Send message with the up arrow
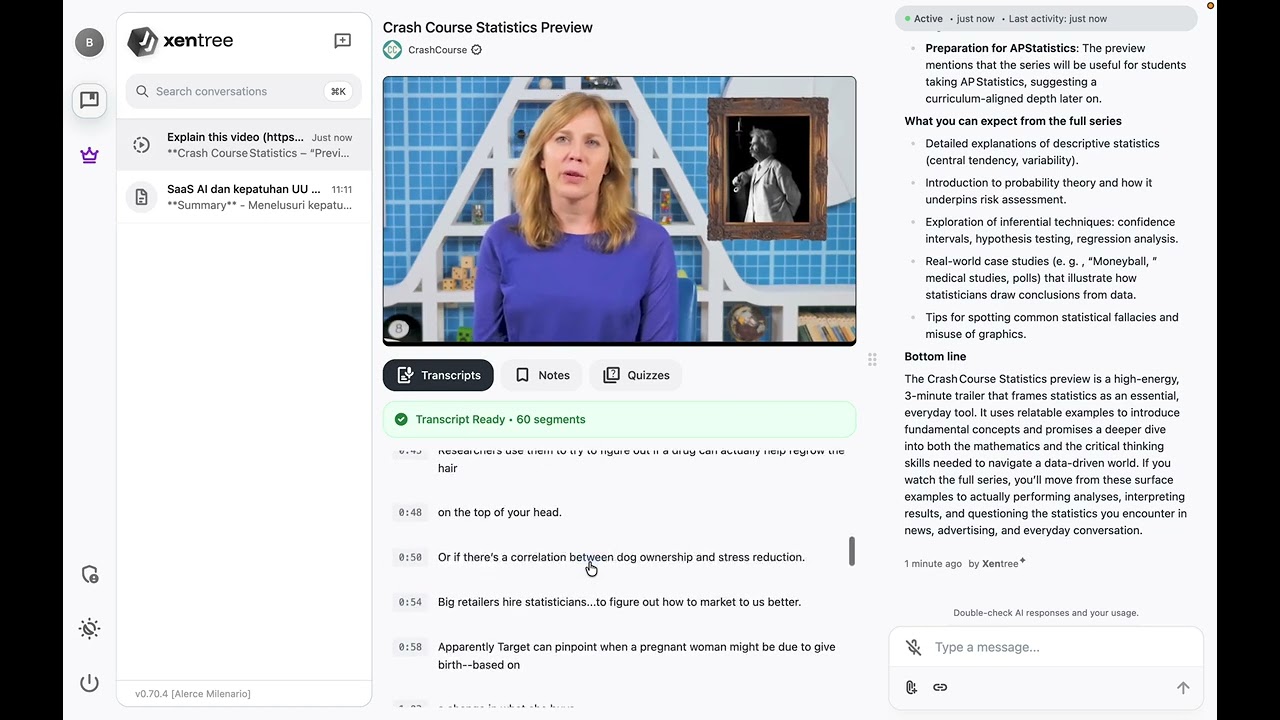This screenshot has height=720, width=1280. tap(1183, 687)
